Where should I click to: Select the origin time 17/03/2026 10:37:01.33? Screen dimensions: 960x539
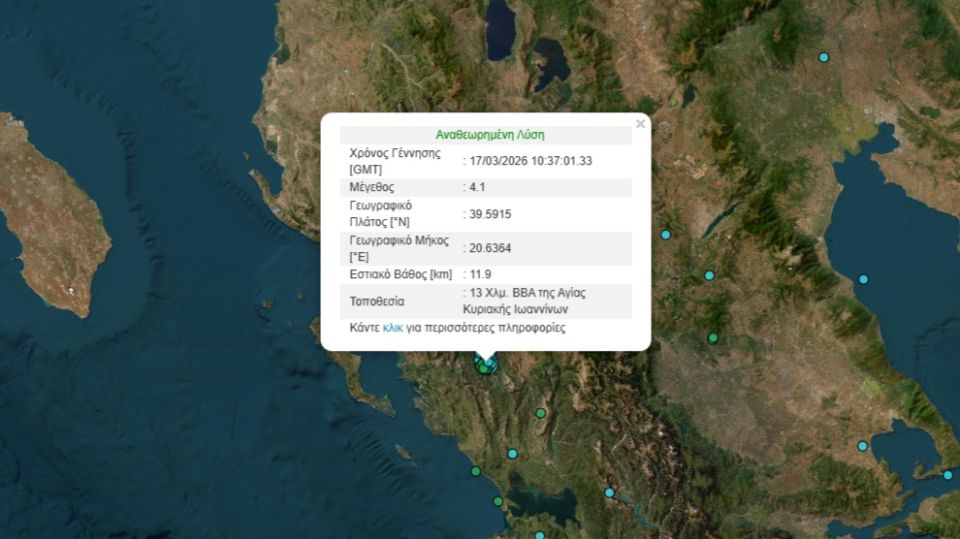531,161
